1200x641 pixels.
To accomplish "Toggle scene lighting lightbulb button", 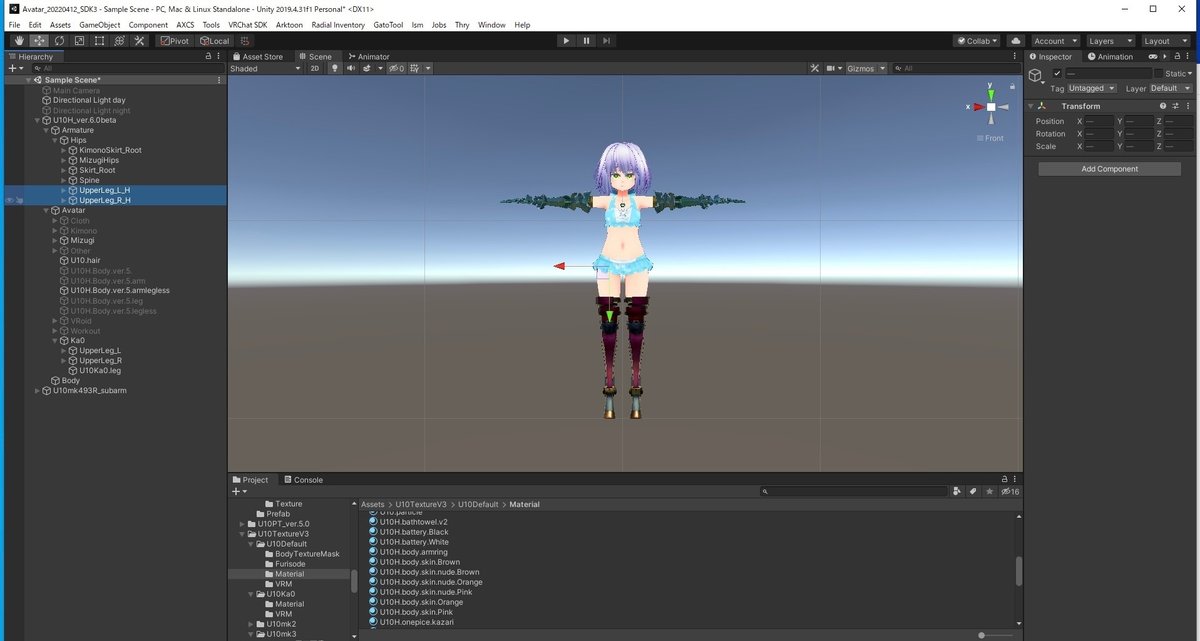I will coord(335,68).
